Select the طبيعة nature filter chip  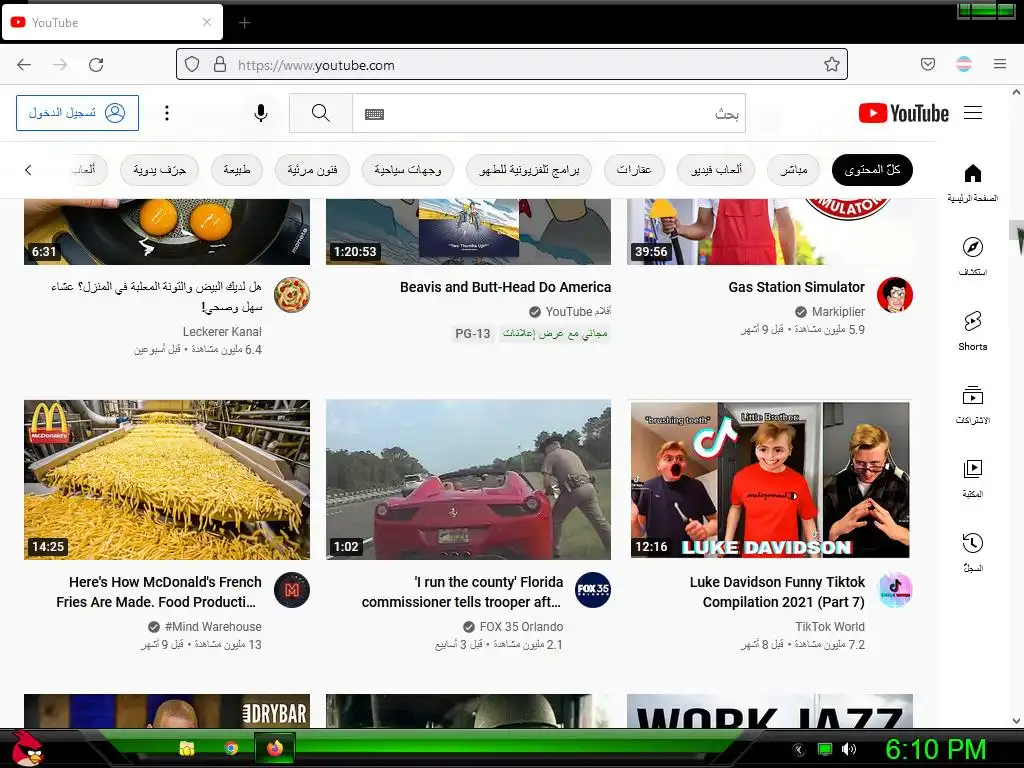coord(237,170)
